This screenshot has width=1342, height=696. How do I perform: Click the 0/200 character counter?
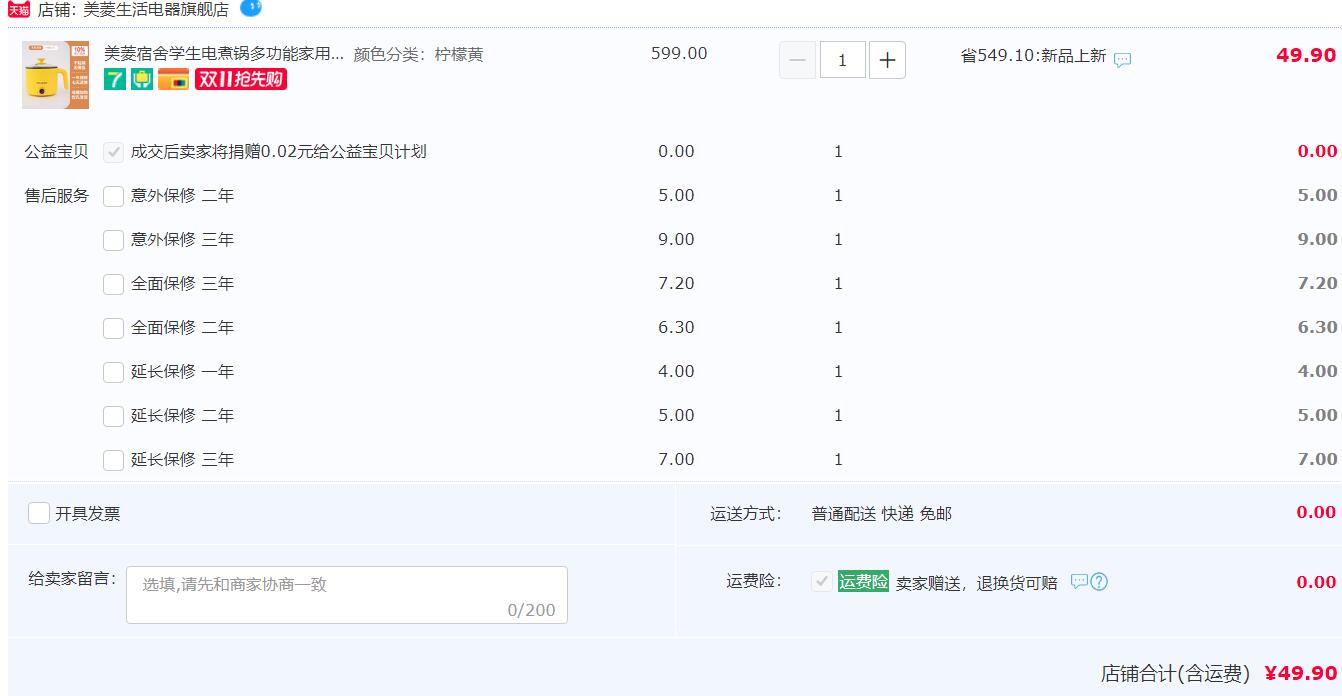point(531,610)
